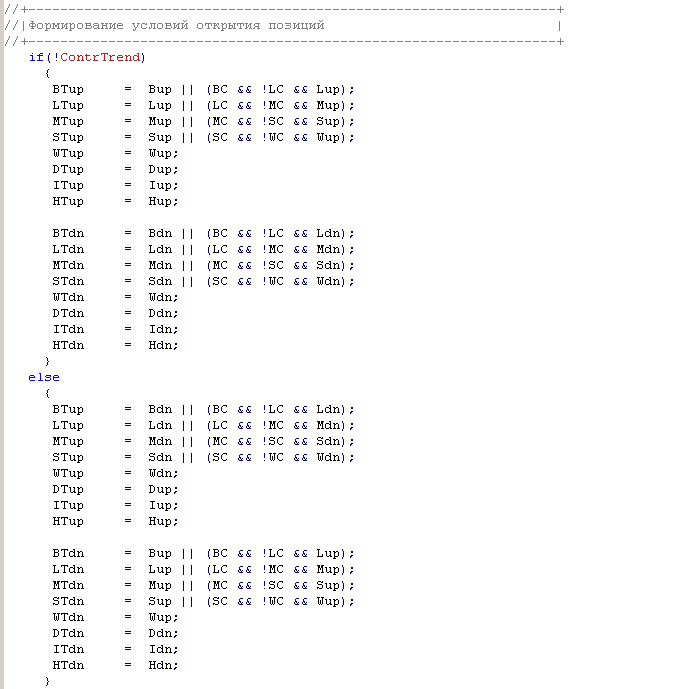Image resolution: width=676 pixels, height=689 pixels.
Task: Click the 'else' keyword
Action: [44, 377]
